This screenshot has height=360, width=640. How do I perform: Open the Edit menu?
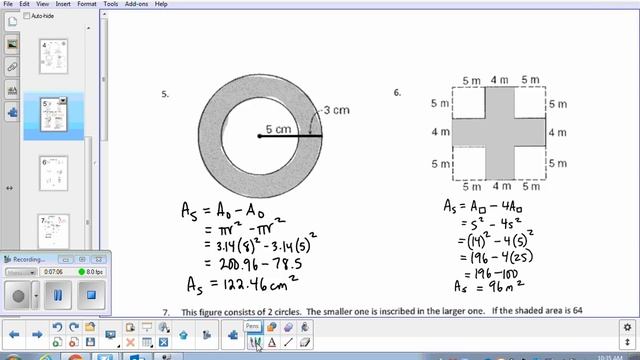24,4
